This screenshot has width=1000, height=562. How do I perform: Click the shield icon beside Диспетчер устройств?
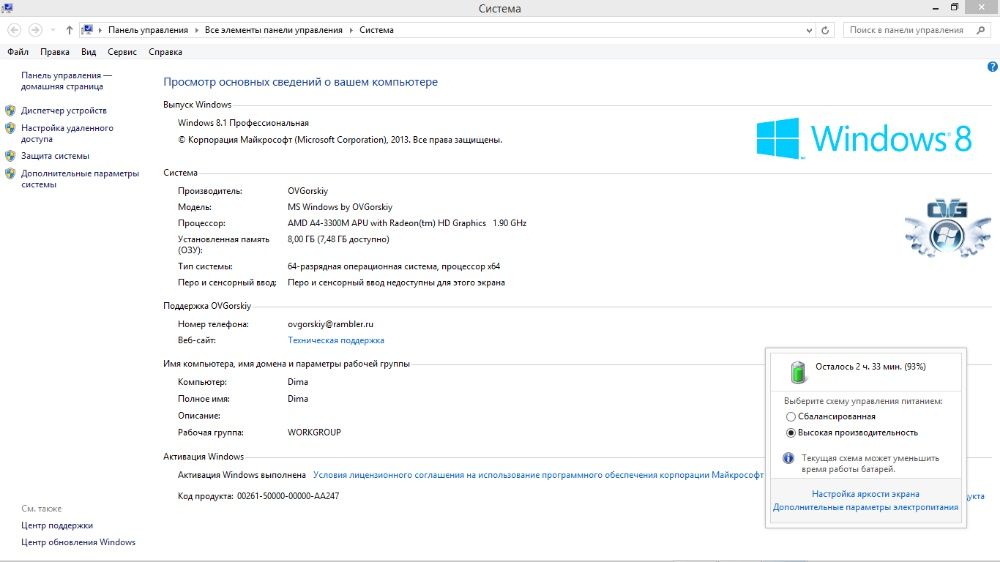point(10,110)
